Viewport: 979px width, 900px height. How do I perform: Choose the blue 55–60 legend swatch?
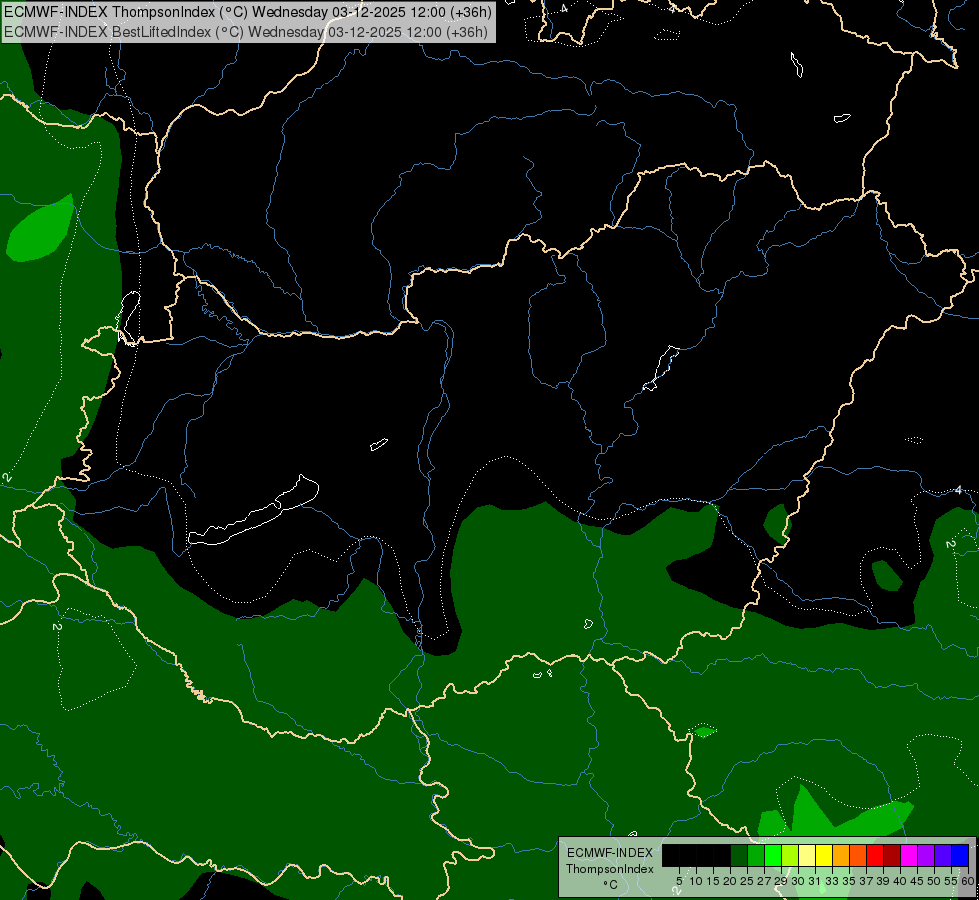coord(960,855)
